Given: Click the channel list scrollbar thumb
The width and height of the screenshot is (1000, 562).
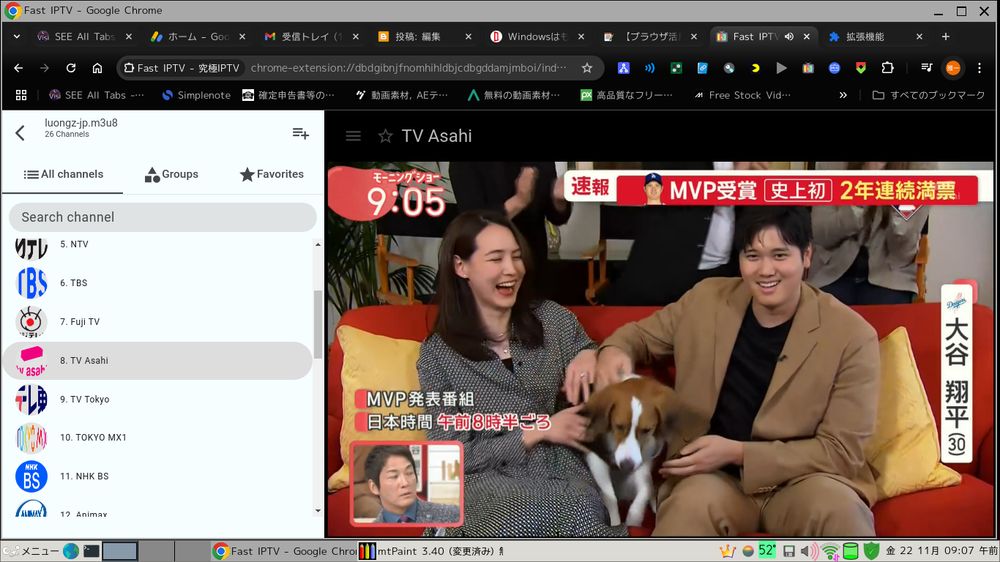Looking at the screenshot, I should pyautogui.click(x=318, y=324).
